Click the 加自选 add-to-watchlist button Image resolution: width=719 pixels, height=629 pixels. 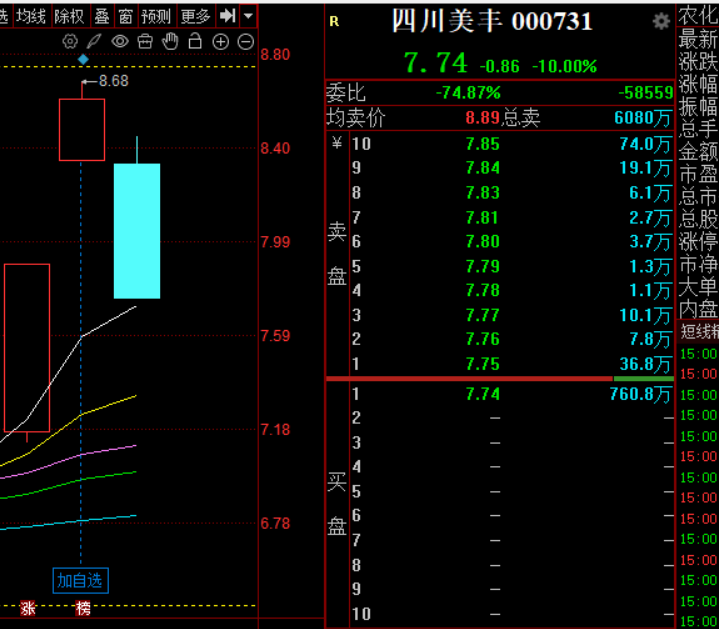(x=80, y=581)
